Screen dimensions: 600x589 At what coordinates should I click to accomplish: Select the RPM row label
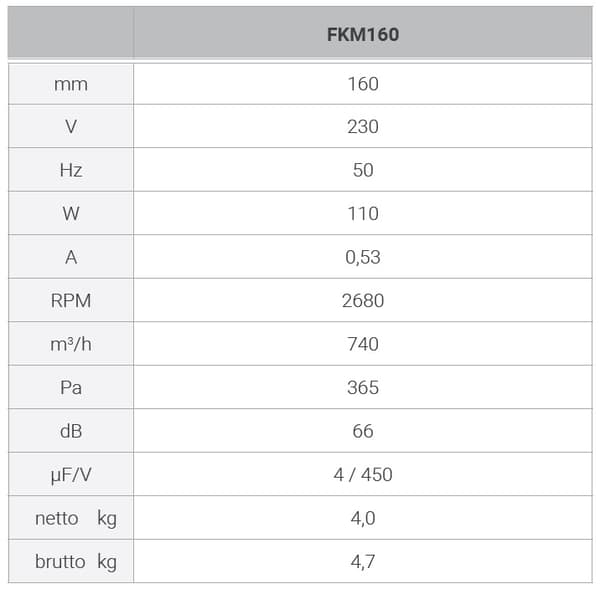(71, 301)
